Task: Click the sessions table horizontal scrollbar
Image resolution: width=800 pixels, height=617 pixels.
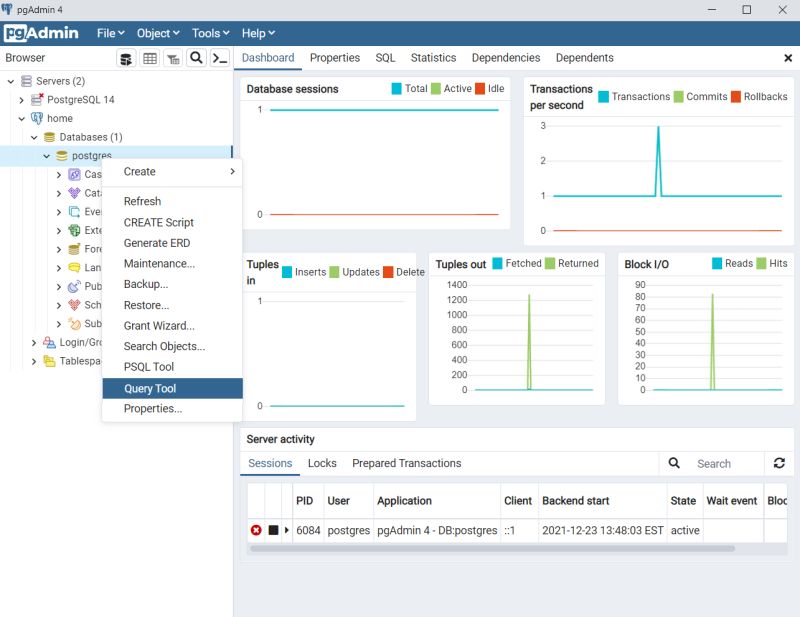Action: pos(492,549)
